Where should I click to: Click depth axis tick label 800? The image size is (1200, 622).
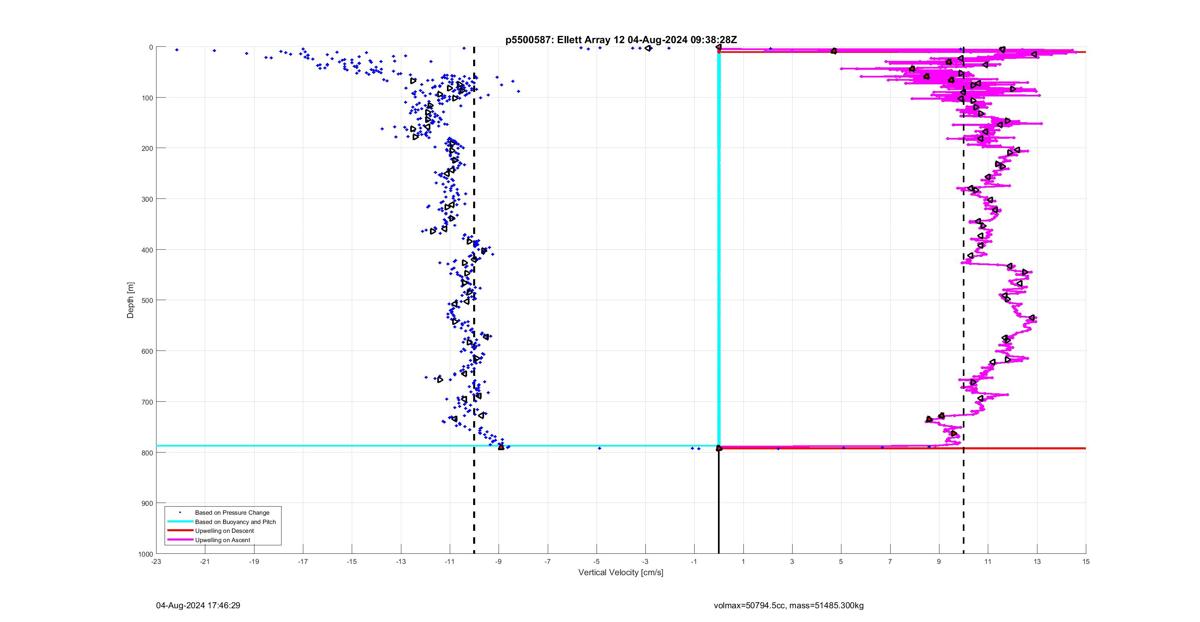[x=146, y=452]
